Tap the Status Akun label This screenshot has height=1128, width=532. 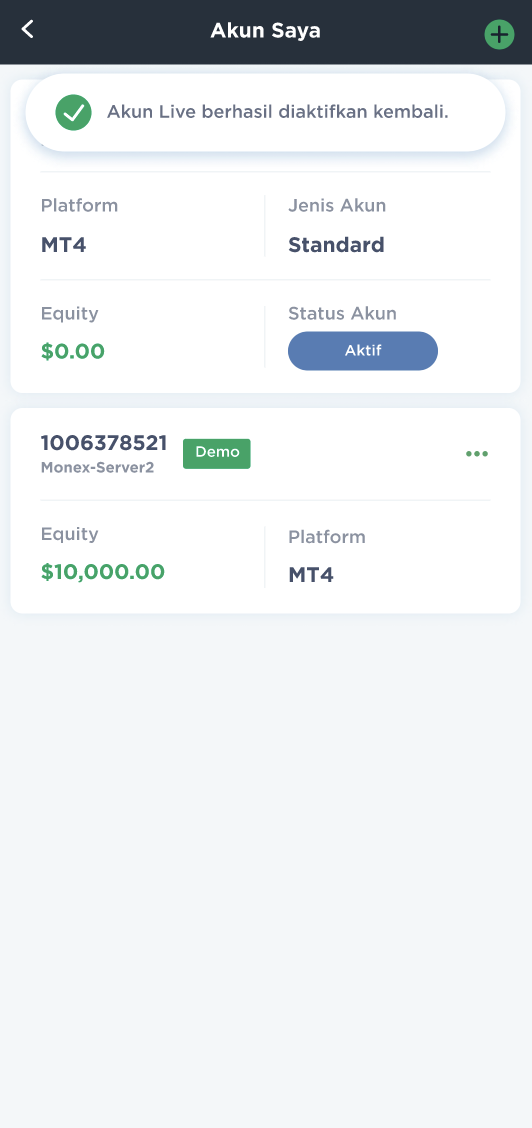(342, 314)
